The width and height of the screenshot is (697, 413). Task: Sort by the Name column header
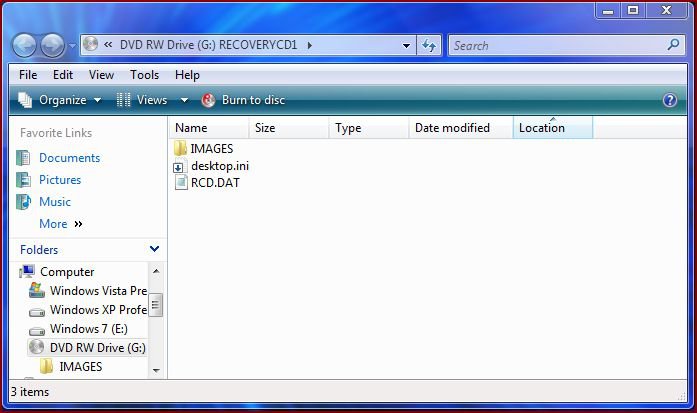point(209,128)
